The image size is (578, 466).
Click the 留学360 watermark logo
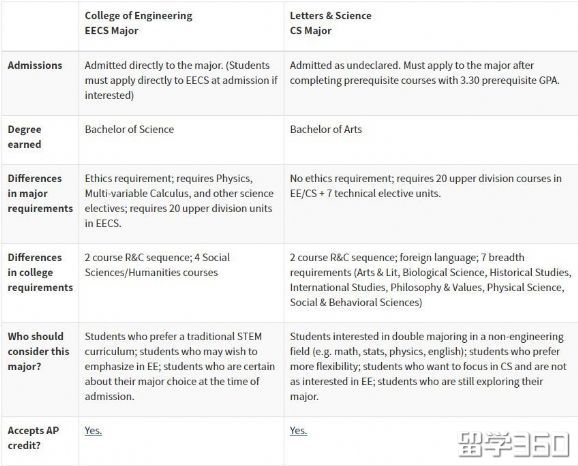[514, 445]
